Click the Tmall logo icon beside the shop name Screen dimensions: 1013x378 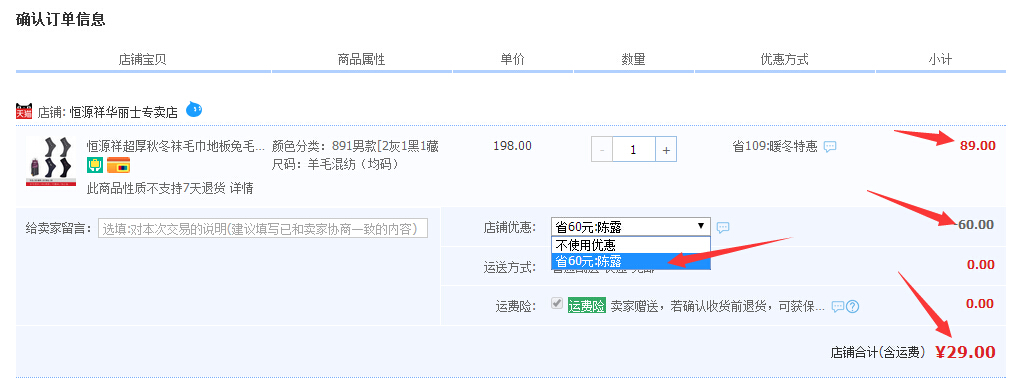pos(24,111)
